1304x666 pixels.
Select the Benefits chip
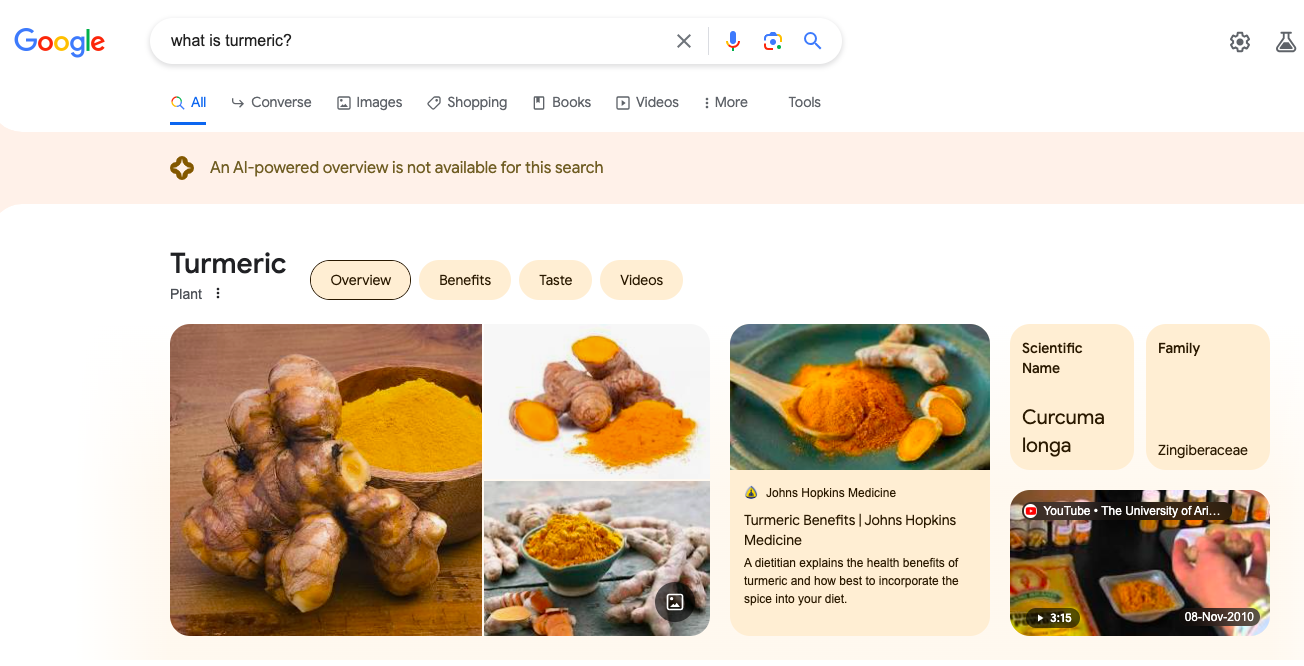[x=465, y=280]
